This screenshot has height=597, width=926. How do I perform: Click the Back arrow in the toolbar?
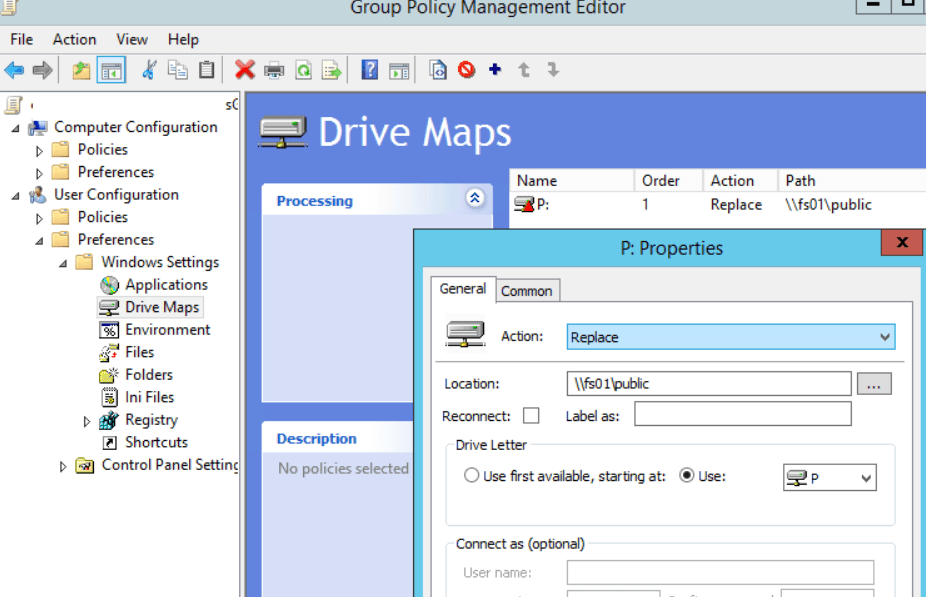pyautogui.click(x=14, y=70)
